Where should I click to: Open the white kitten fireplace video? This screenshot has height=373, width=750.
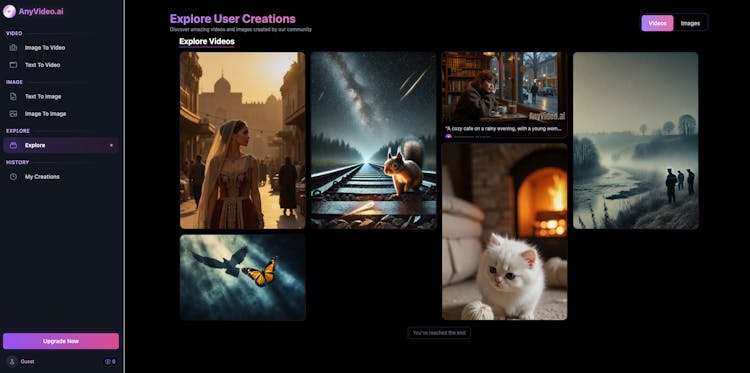(505, 231)
